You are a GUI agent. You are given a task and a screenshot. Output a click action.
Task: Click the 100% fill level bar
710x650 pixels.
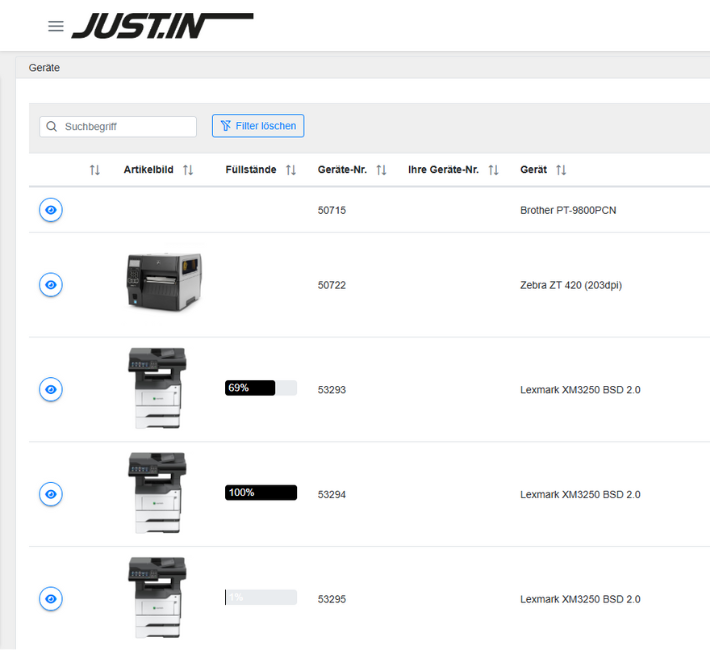coord(261,493)
